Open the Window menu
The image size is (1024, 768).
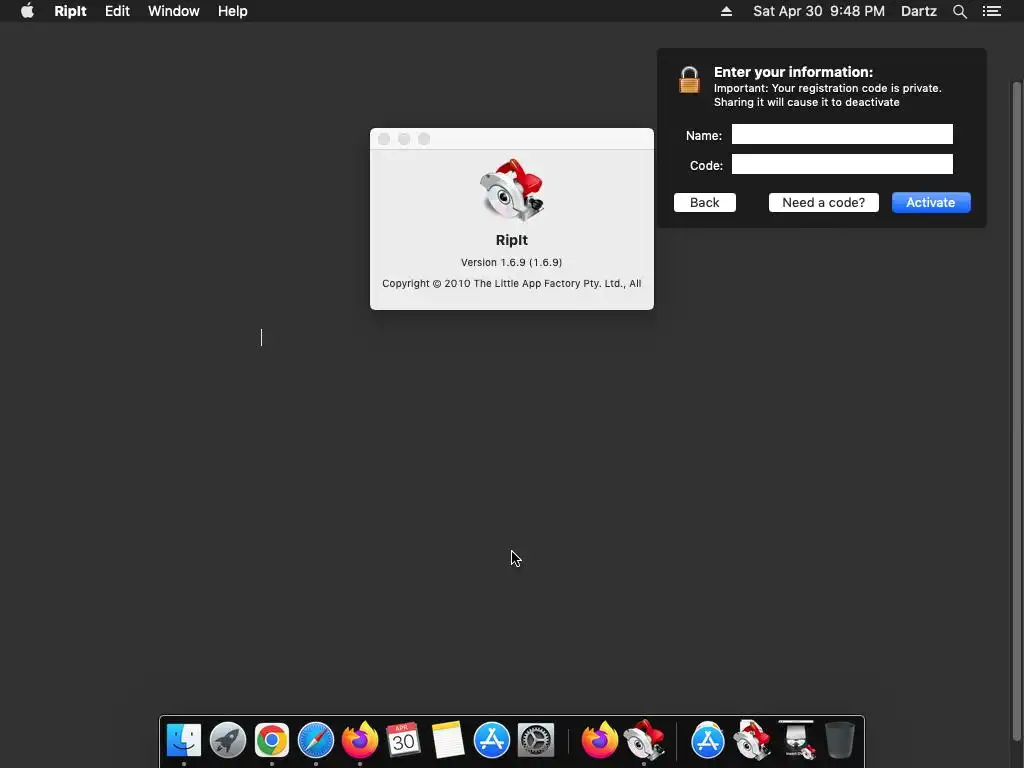pos(174,11)
